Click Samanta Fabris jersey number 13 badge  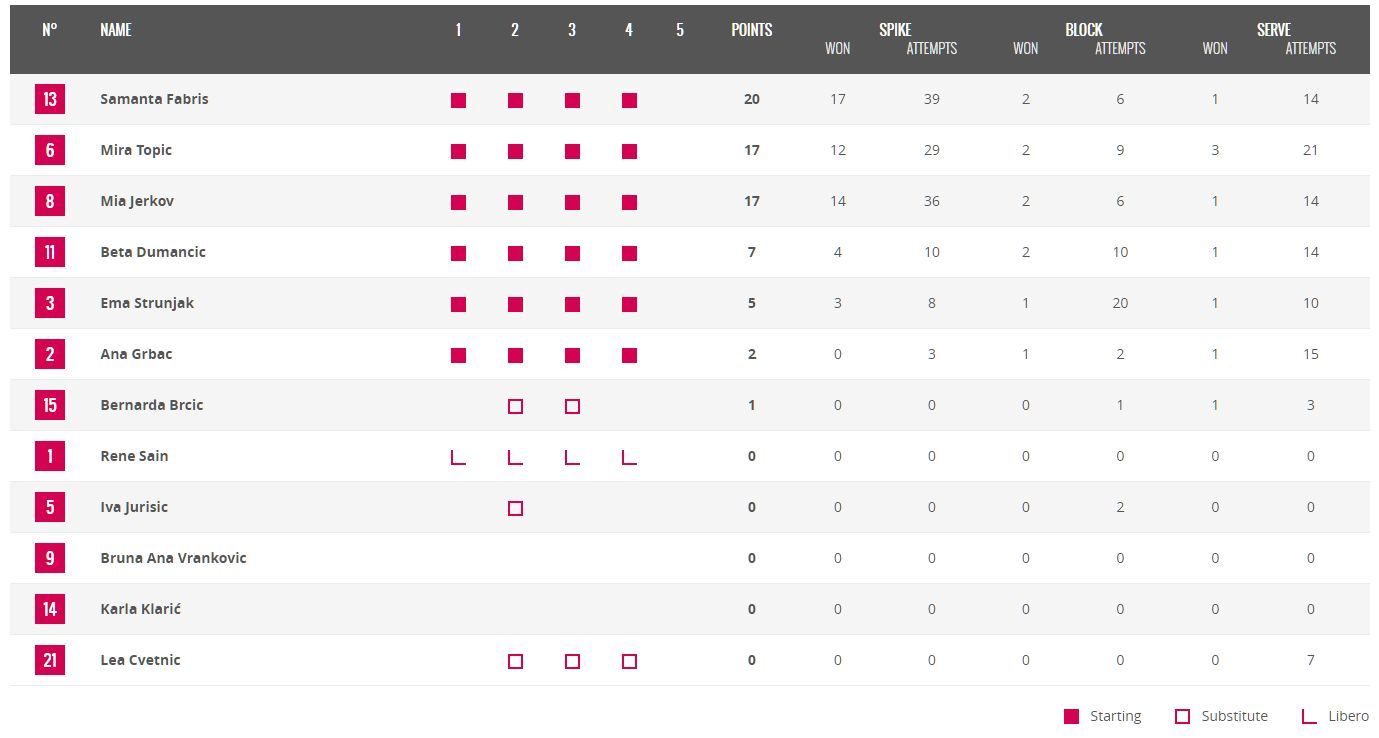(x=50, y=99)
